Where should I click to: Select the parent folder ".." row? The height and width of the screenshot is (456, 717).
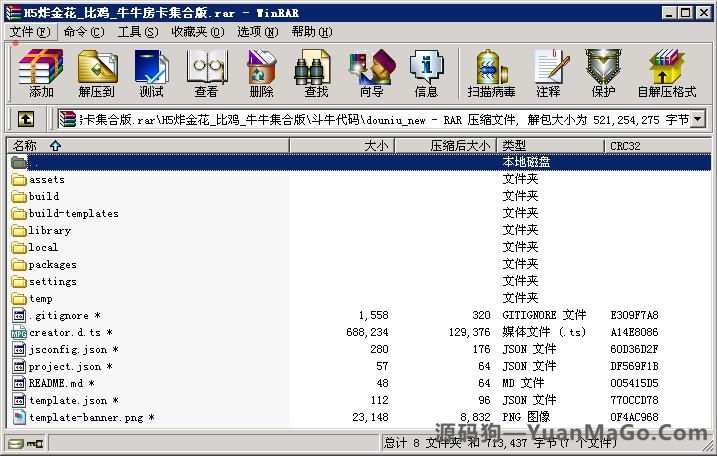click(359, 162)
